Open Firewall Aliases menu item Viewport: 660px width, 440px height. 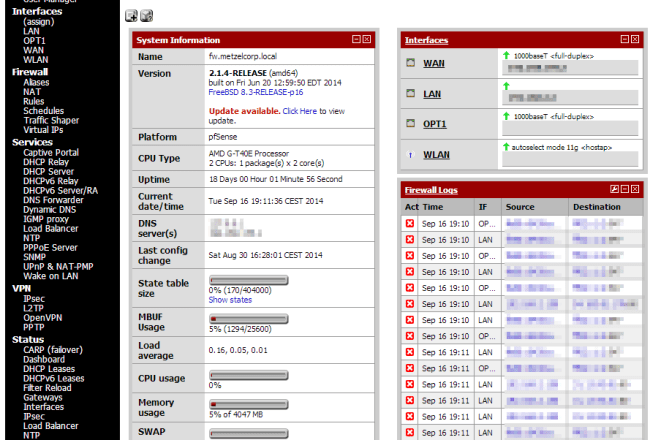coord(36,82)
